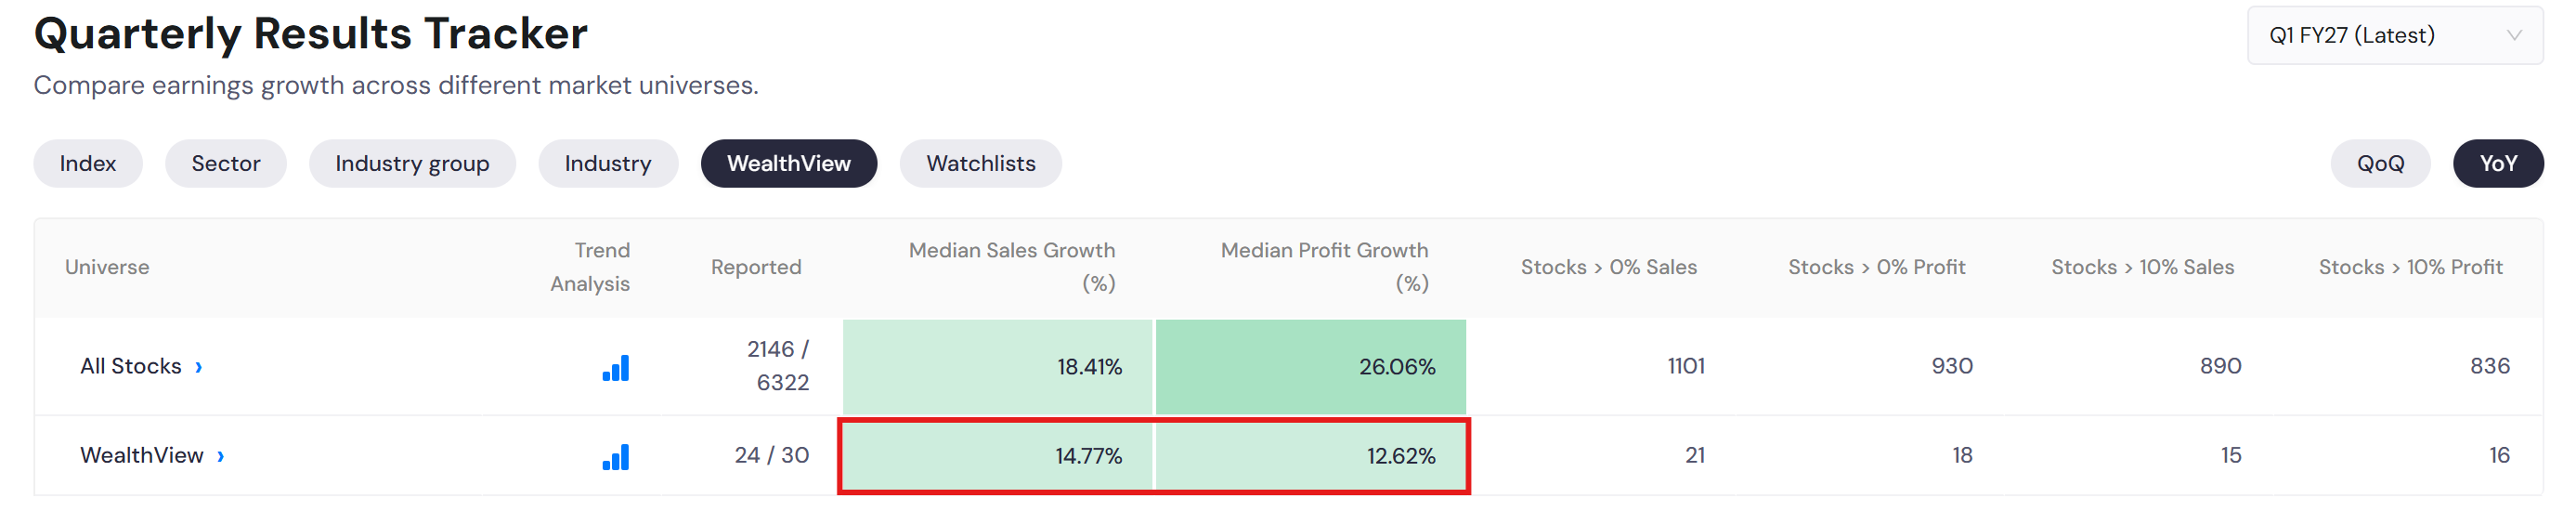Expand the All Stocks chevron arrow

coord(199,367)
